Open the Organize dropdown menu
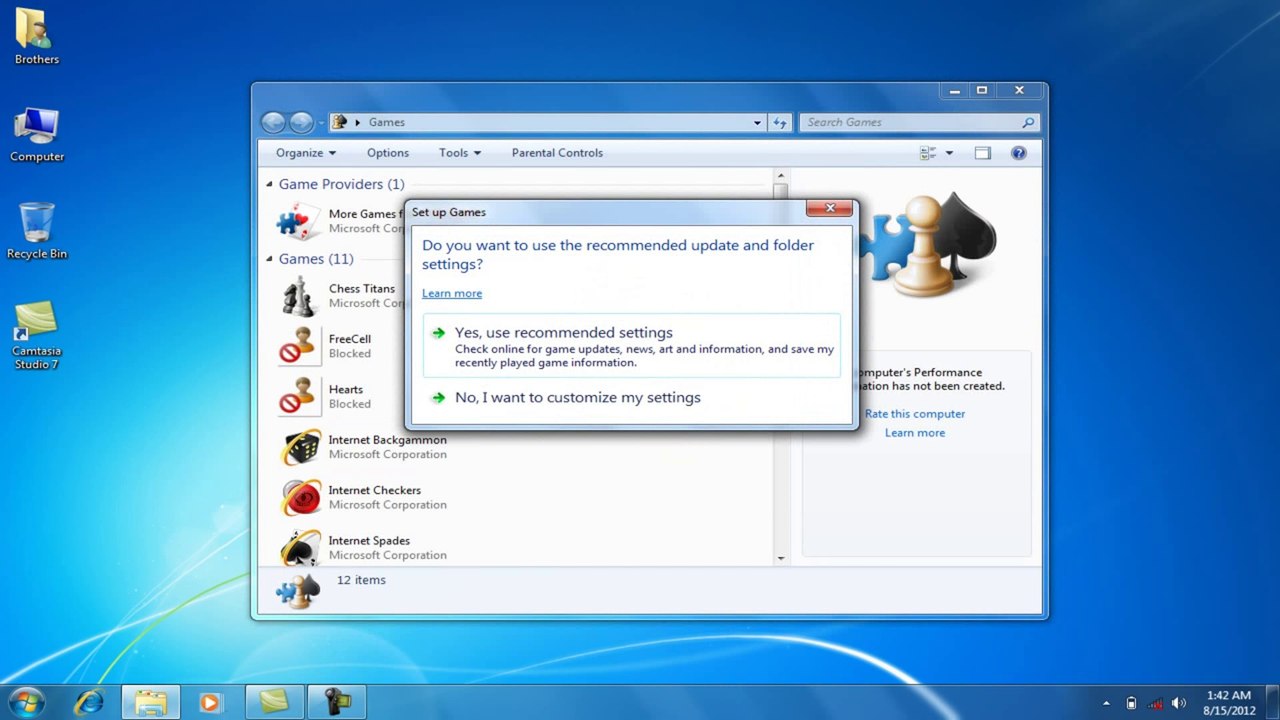1280x720 pixels. coord(306,153)
